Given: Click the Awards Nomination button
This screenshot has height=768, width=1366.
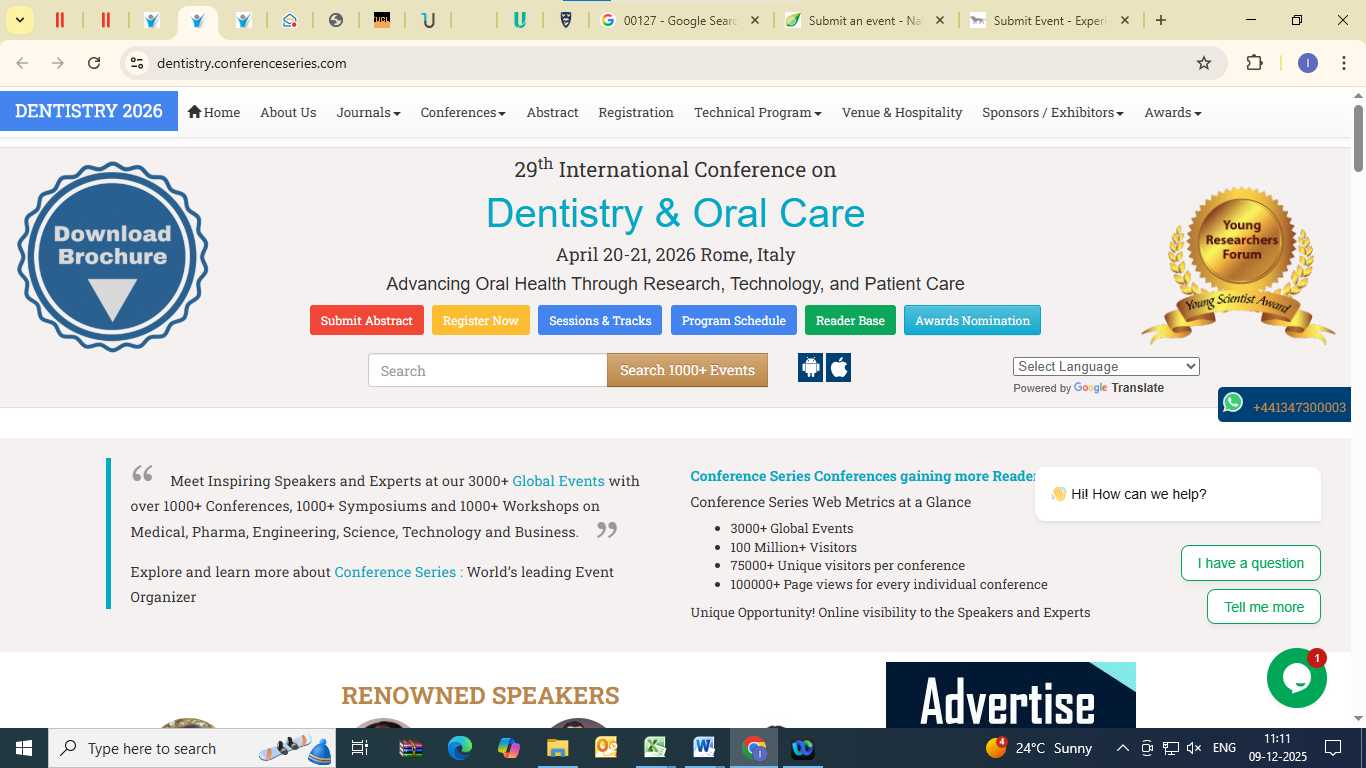Looking at the screenshot, I should tap(972, 320).
